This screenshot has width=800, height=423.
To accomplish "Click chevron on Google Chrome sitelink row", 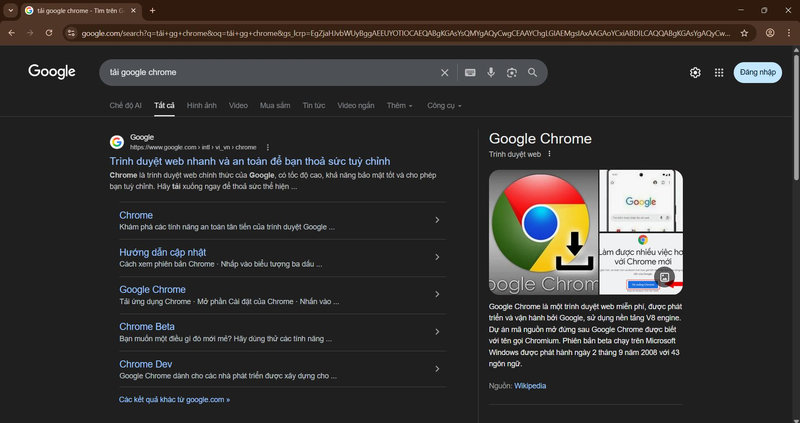I will click(x=437, y=294).
